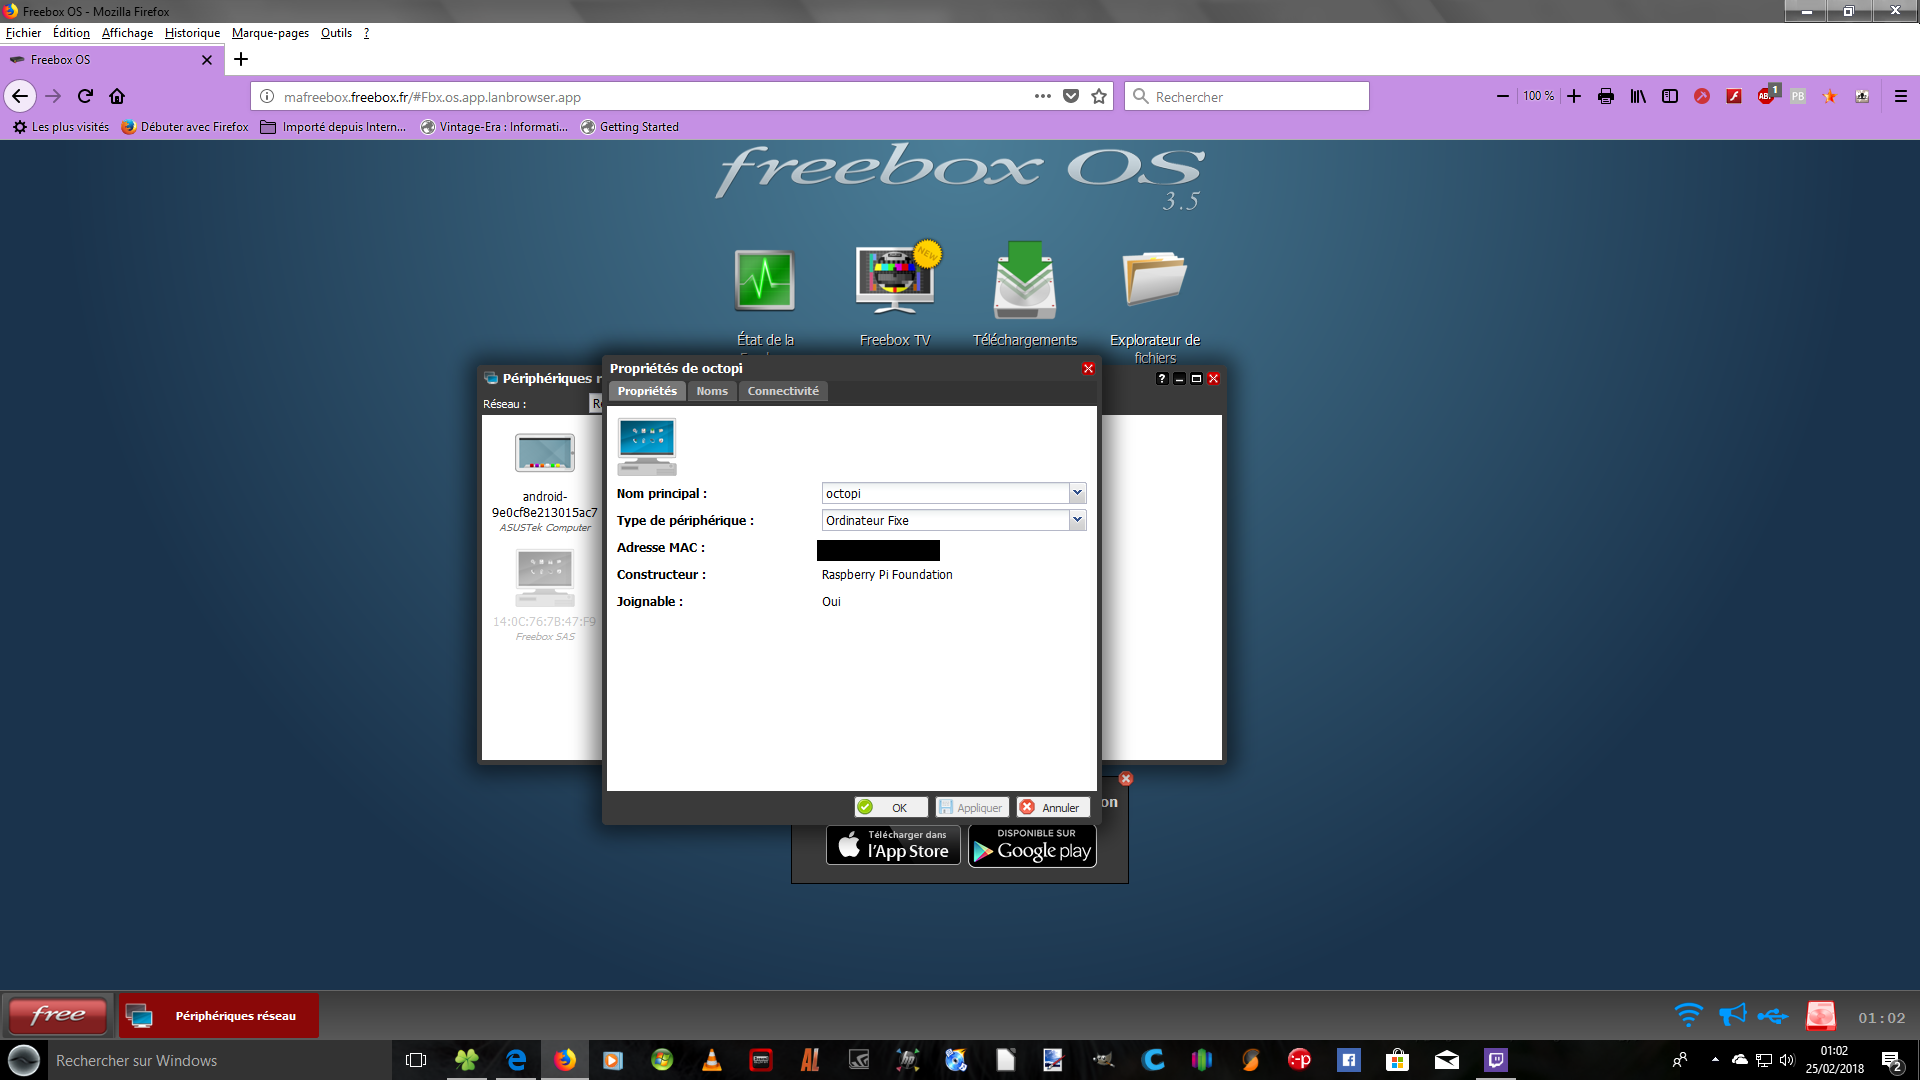Print the page with printer icon
Image resolution: width=1920 pixels, height=1080 pixels.
tap(1606, 96)
